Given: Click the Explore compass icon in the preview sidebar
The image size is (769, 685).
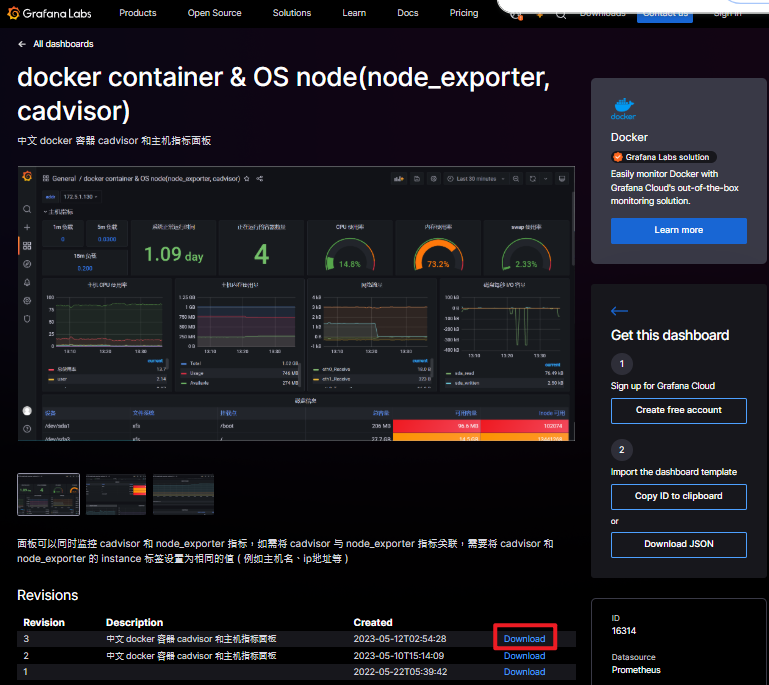Looking at the screenshot, I should point(27,264).
